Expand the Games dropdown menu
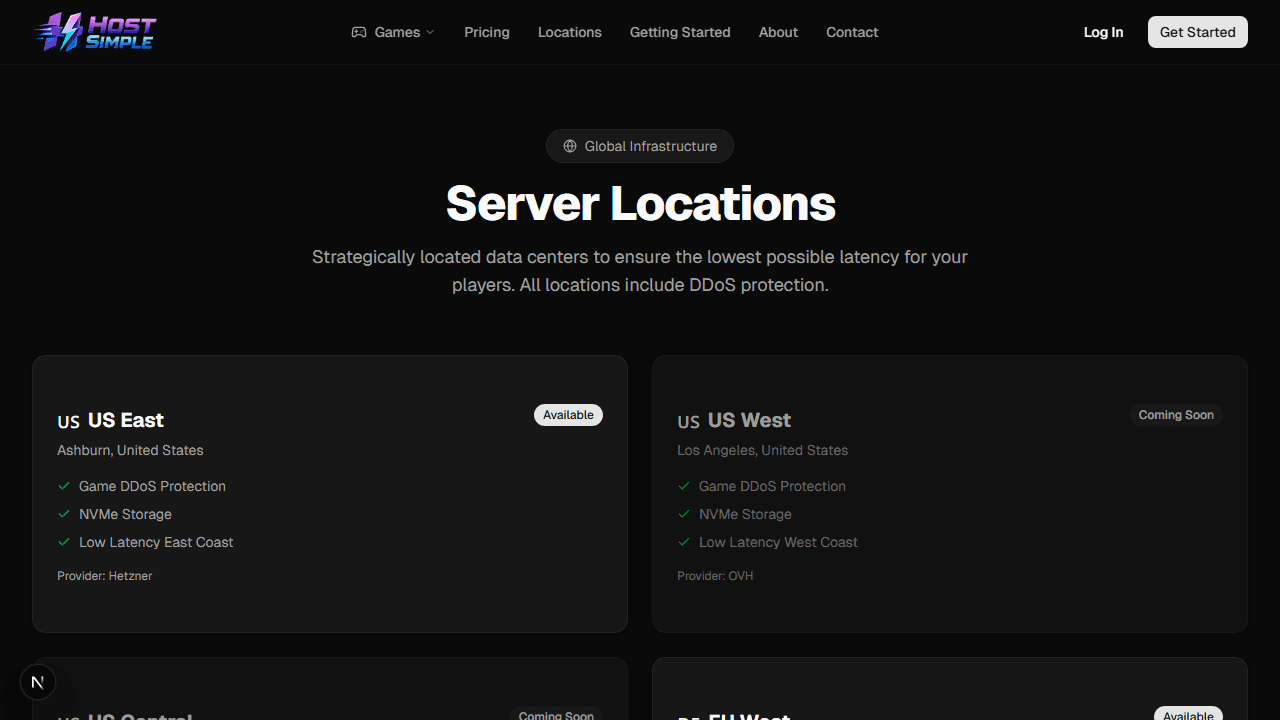 click(396, 32)
